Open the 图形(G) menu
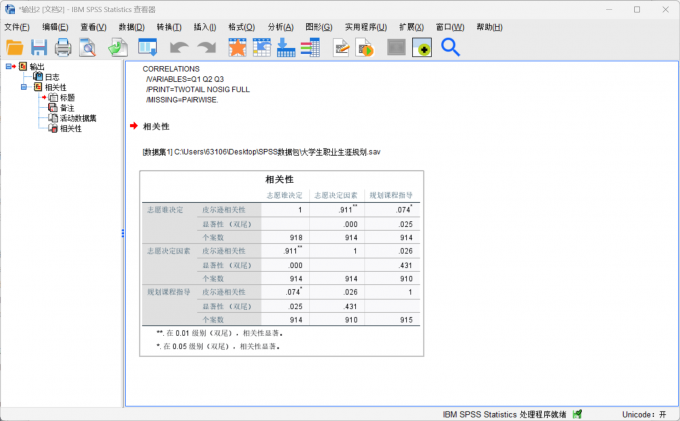 pyautogui.click(x=320, y=26)
